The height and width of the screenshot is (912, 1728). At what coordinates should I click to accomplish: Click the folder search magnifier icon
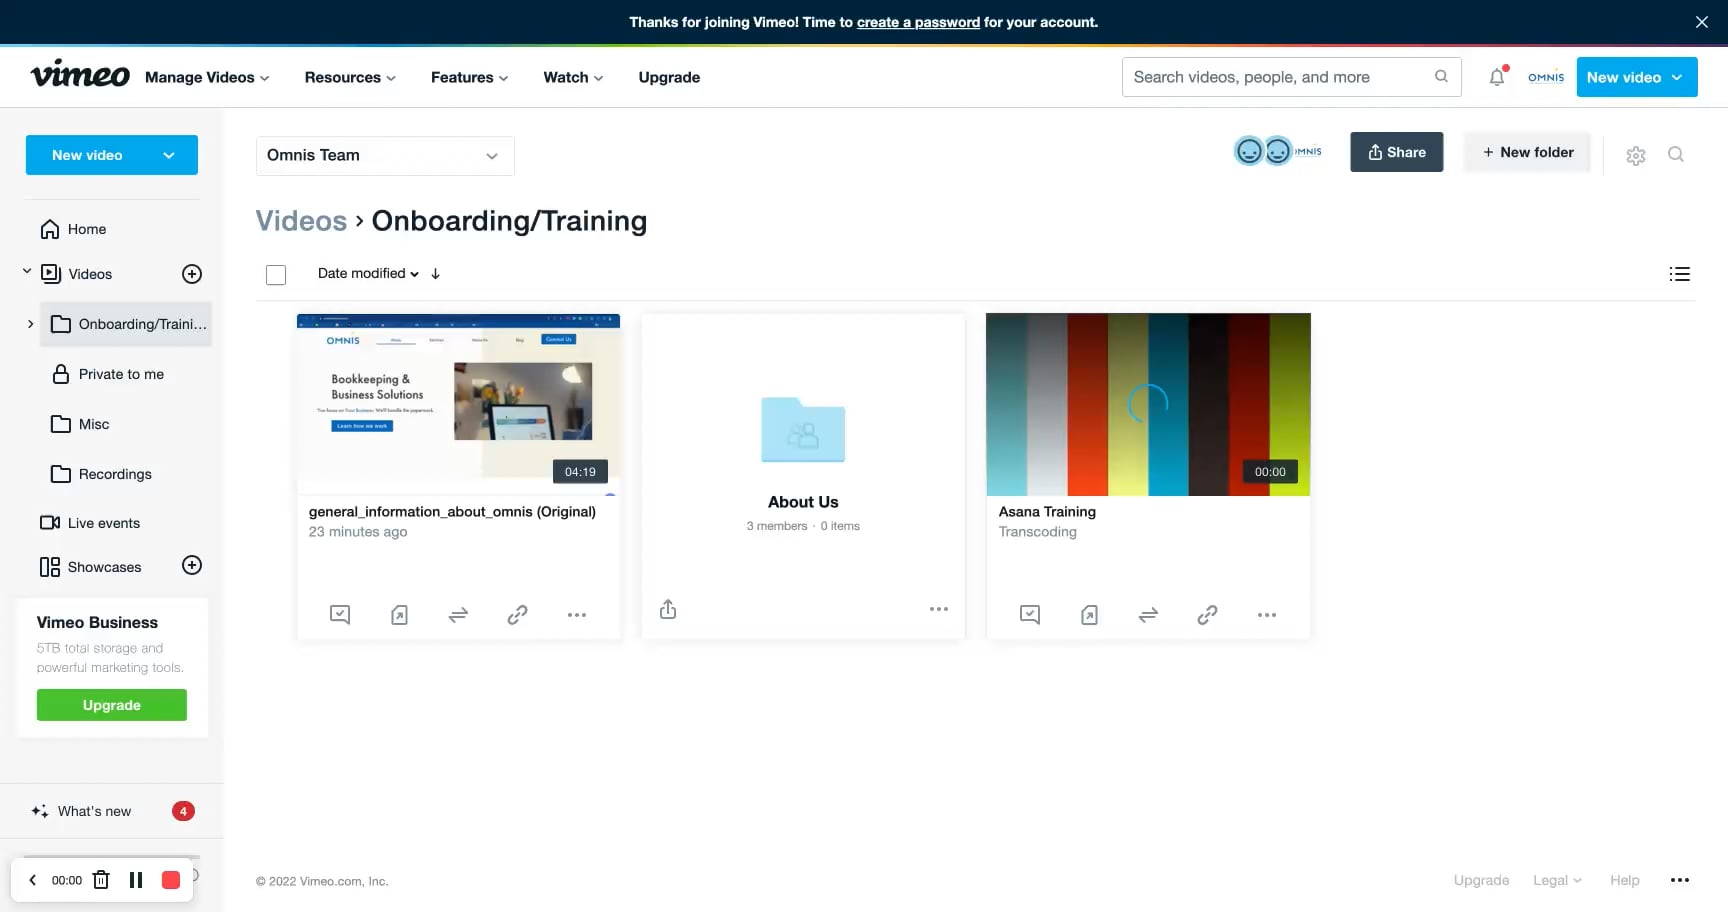(1676, 154)
